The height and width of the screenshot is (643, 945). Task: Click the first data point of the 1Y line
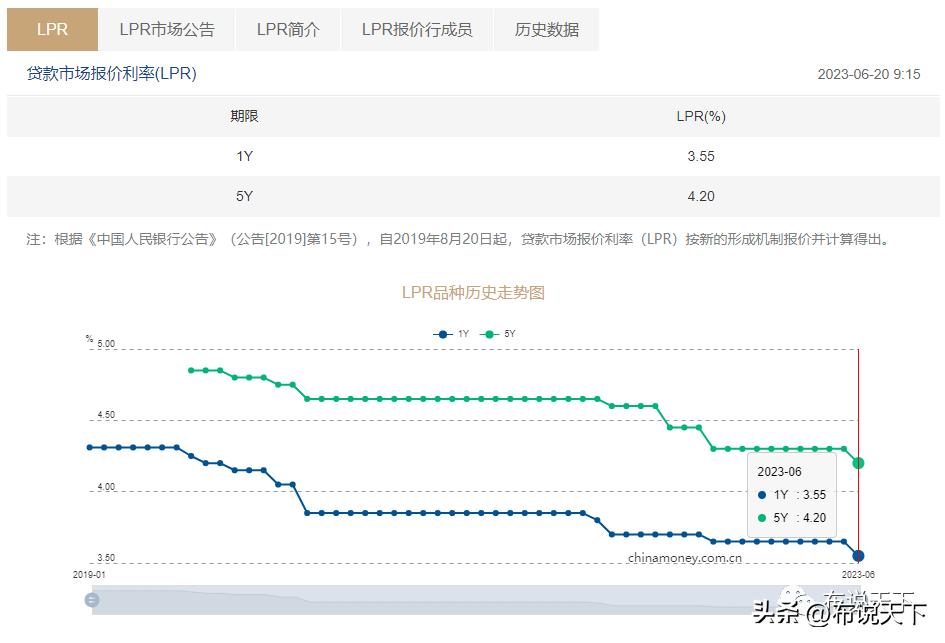tap(89, 447)
